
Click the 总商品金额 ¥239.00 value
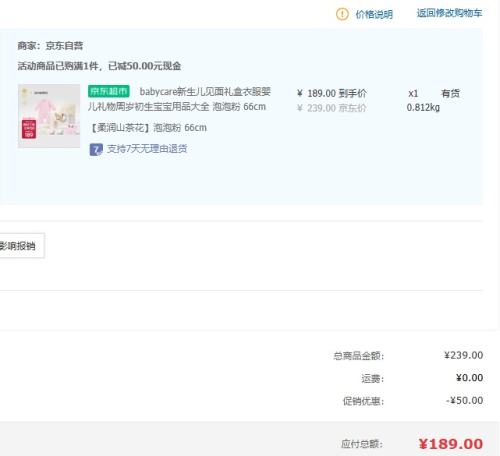coord(463,355)
